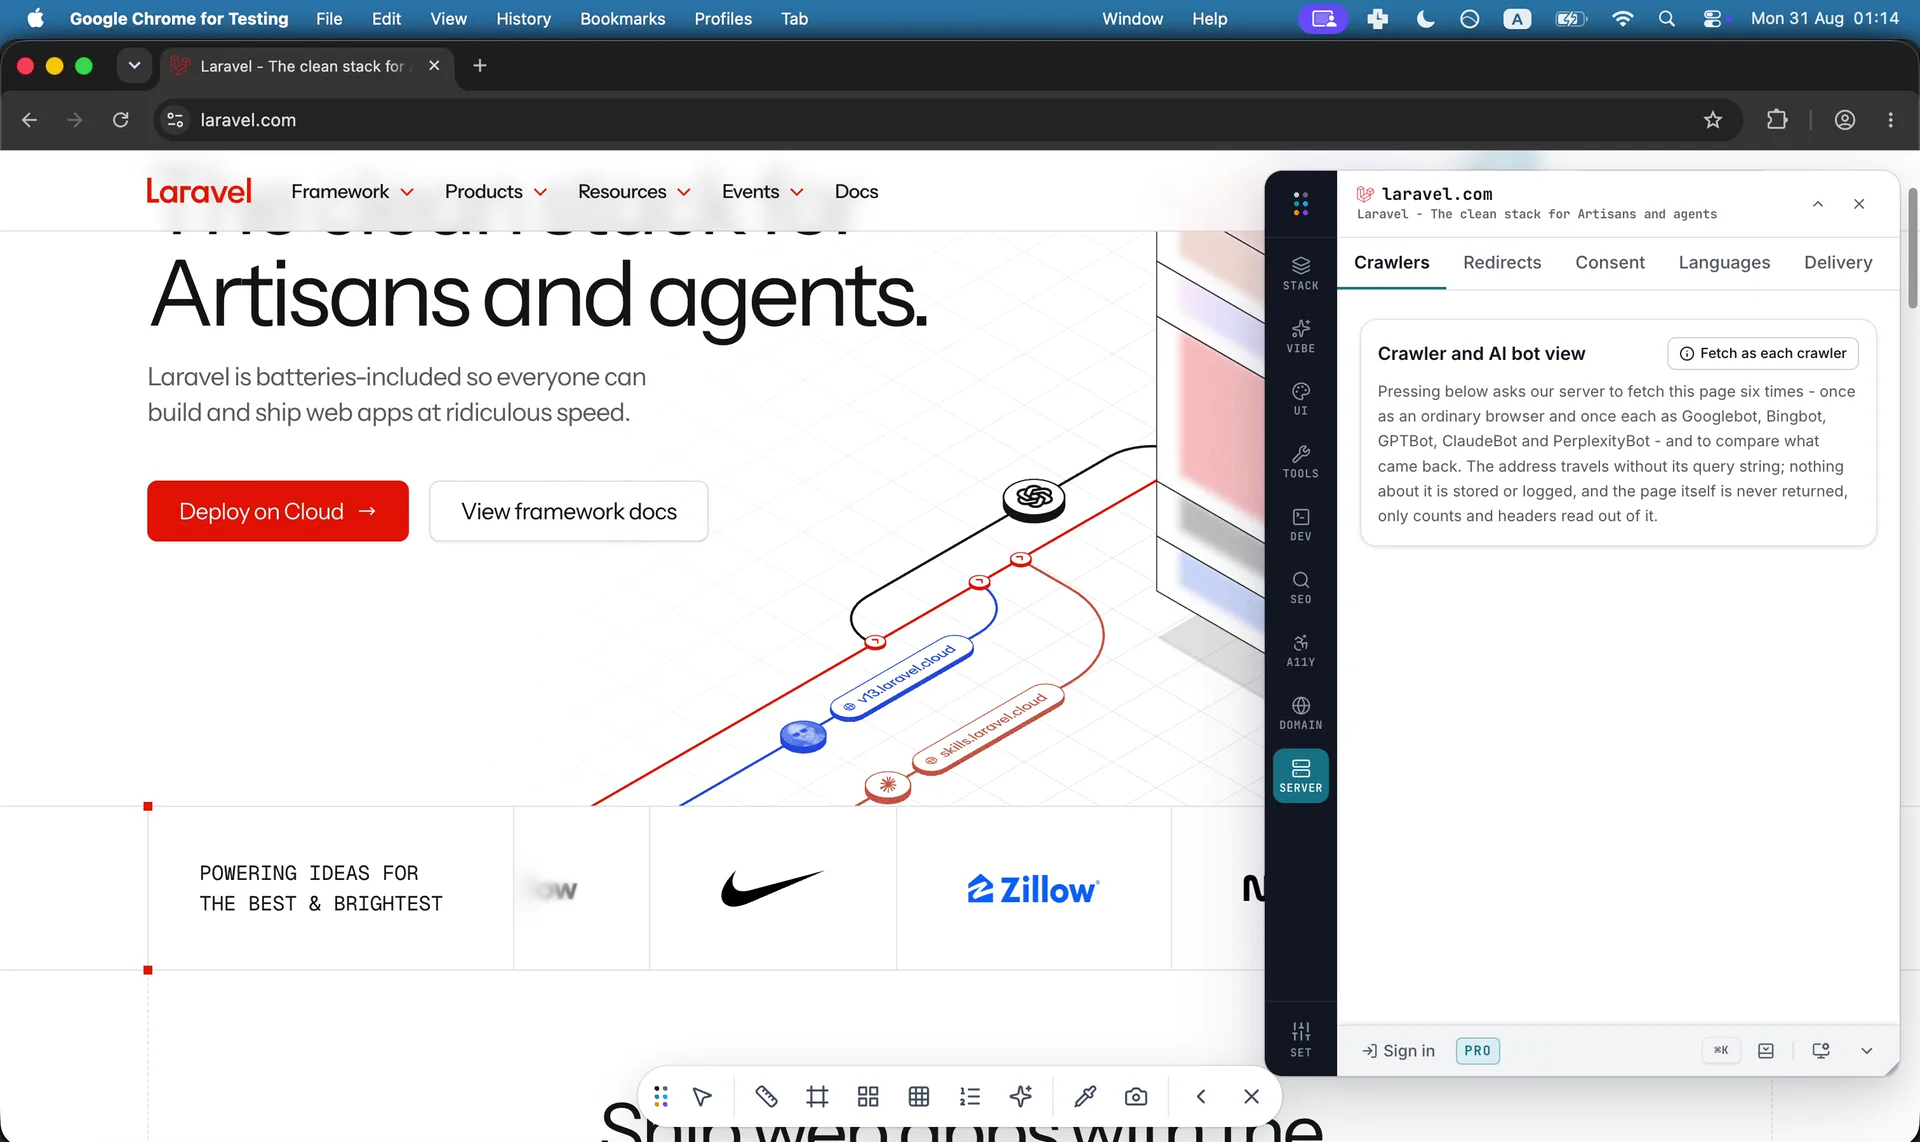Image resolution: width=1920 pixels, height=1142 pixels.
Task: Open the Bookmarks menu
Action: pos(622,19)
